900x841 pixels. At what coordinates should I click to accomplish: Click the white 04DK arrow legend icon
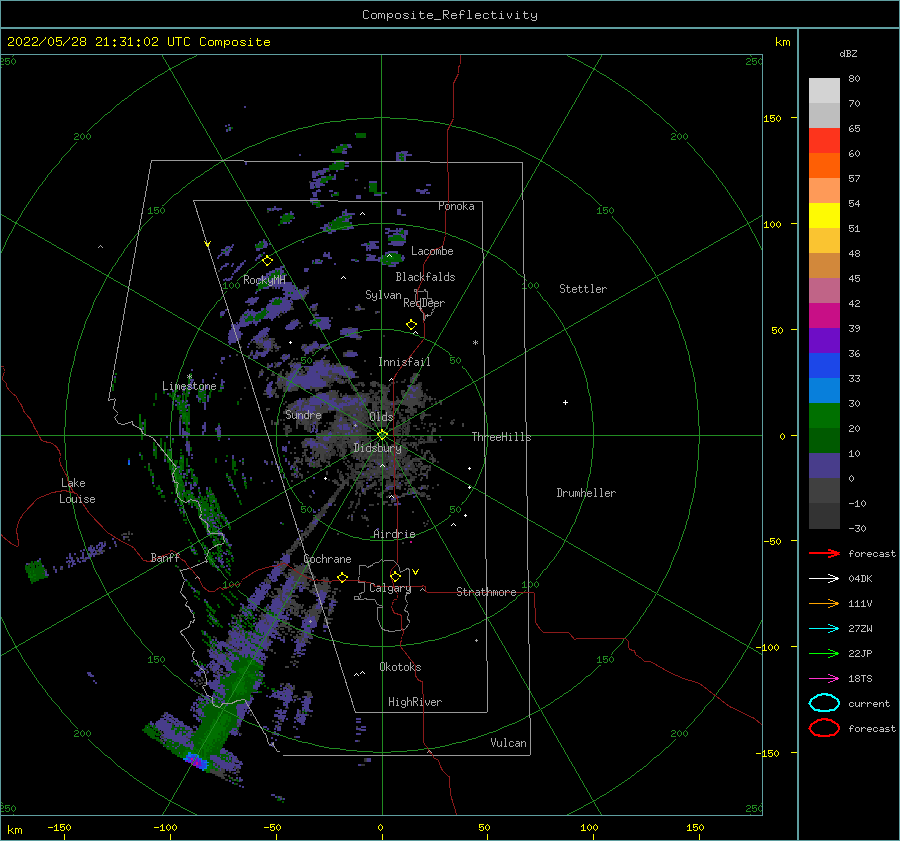tap(824, 579)
